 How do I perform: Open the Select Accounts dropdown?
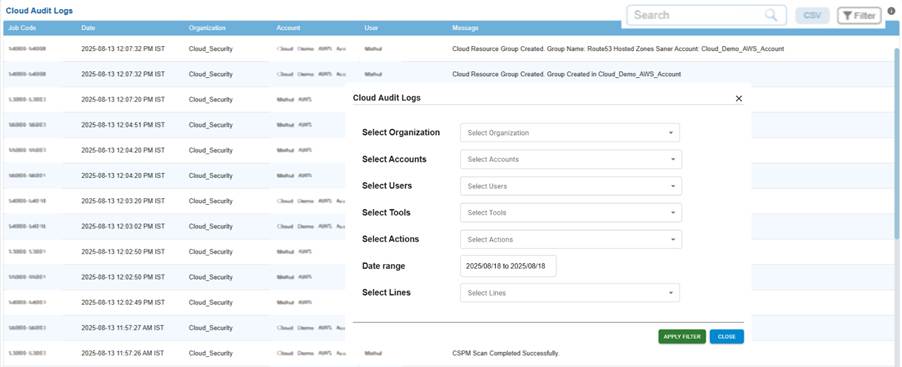point(571,159)
